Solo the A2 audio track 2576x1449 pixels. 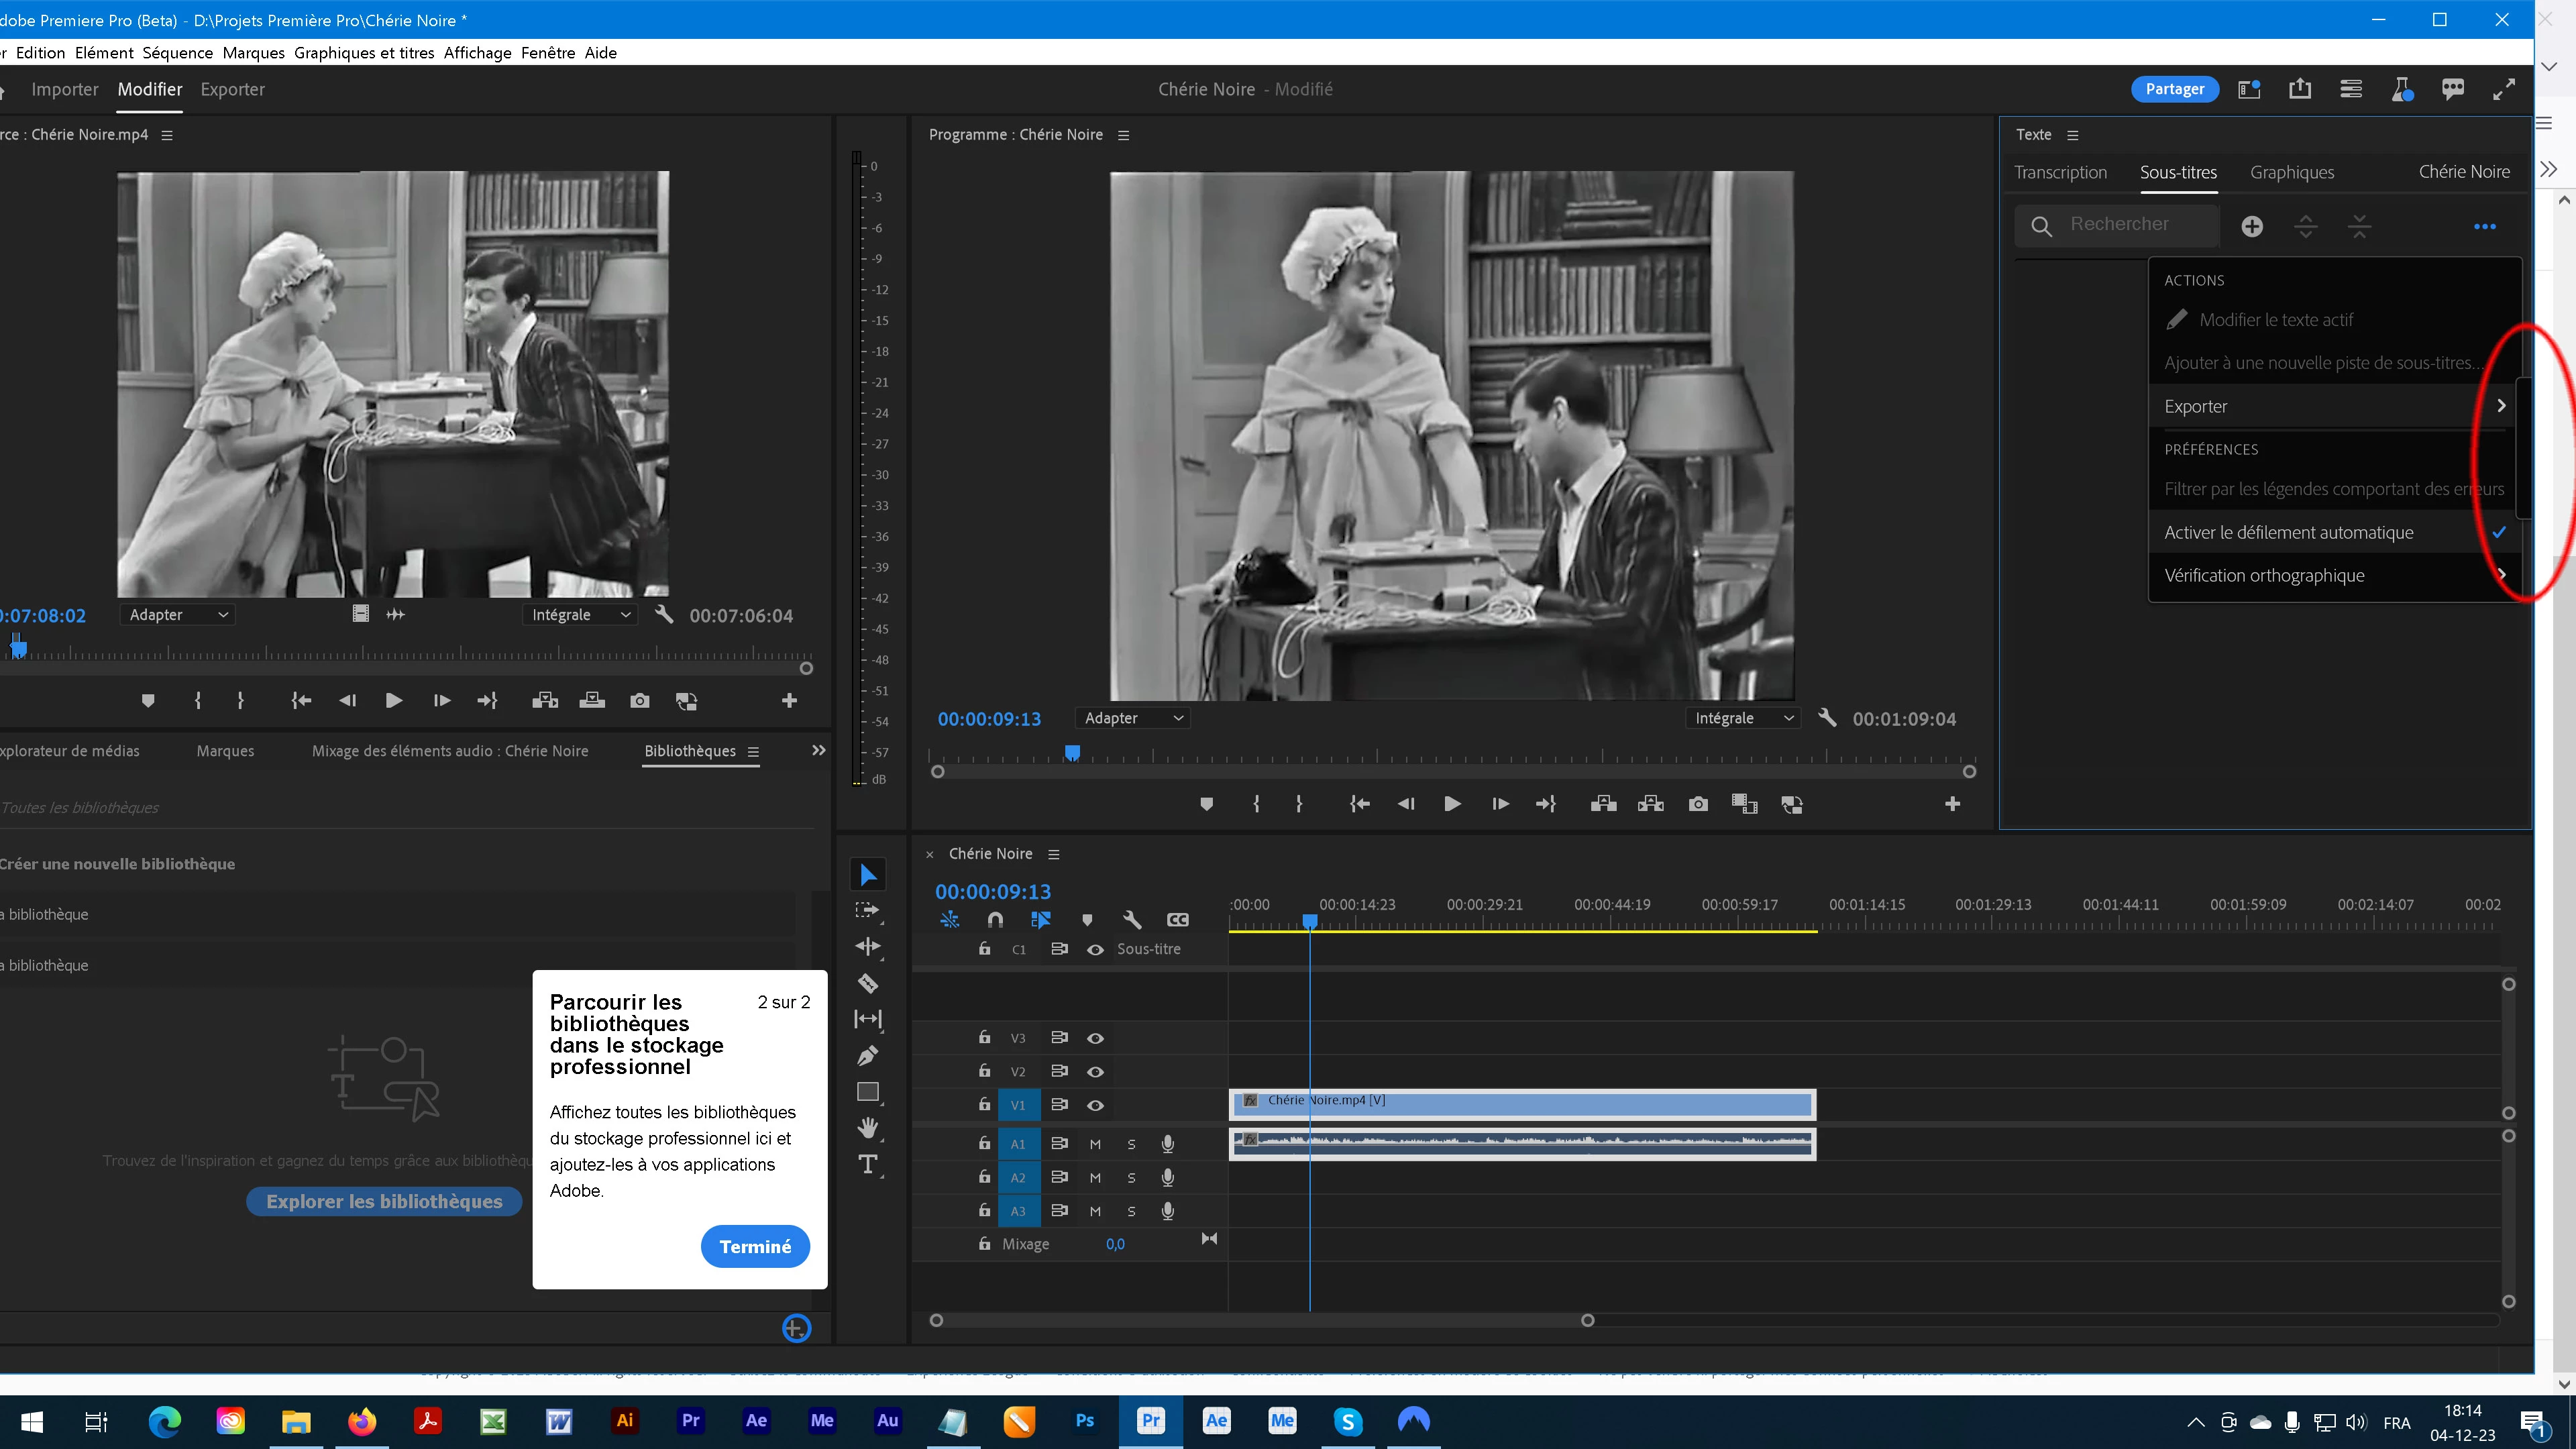click(1131, 1178)
